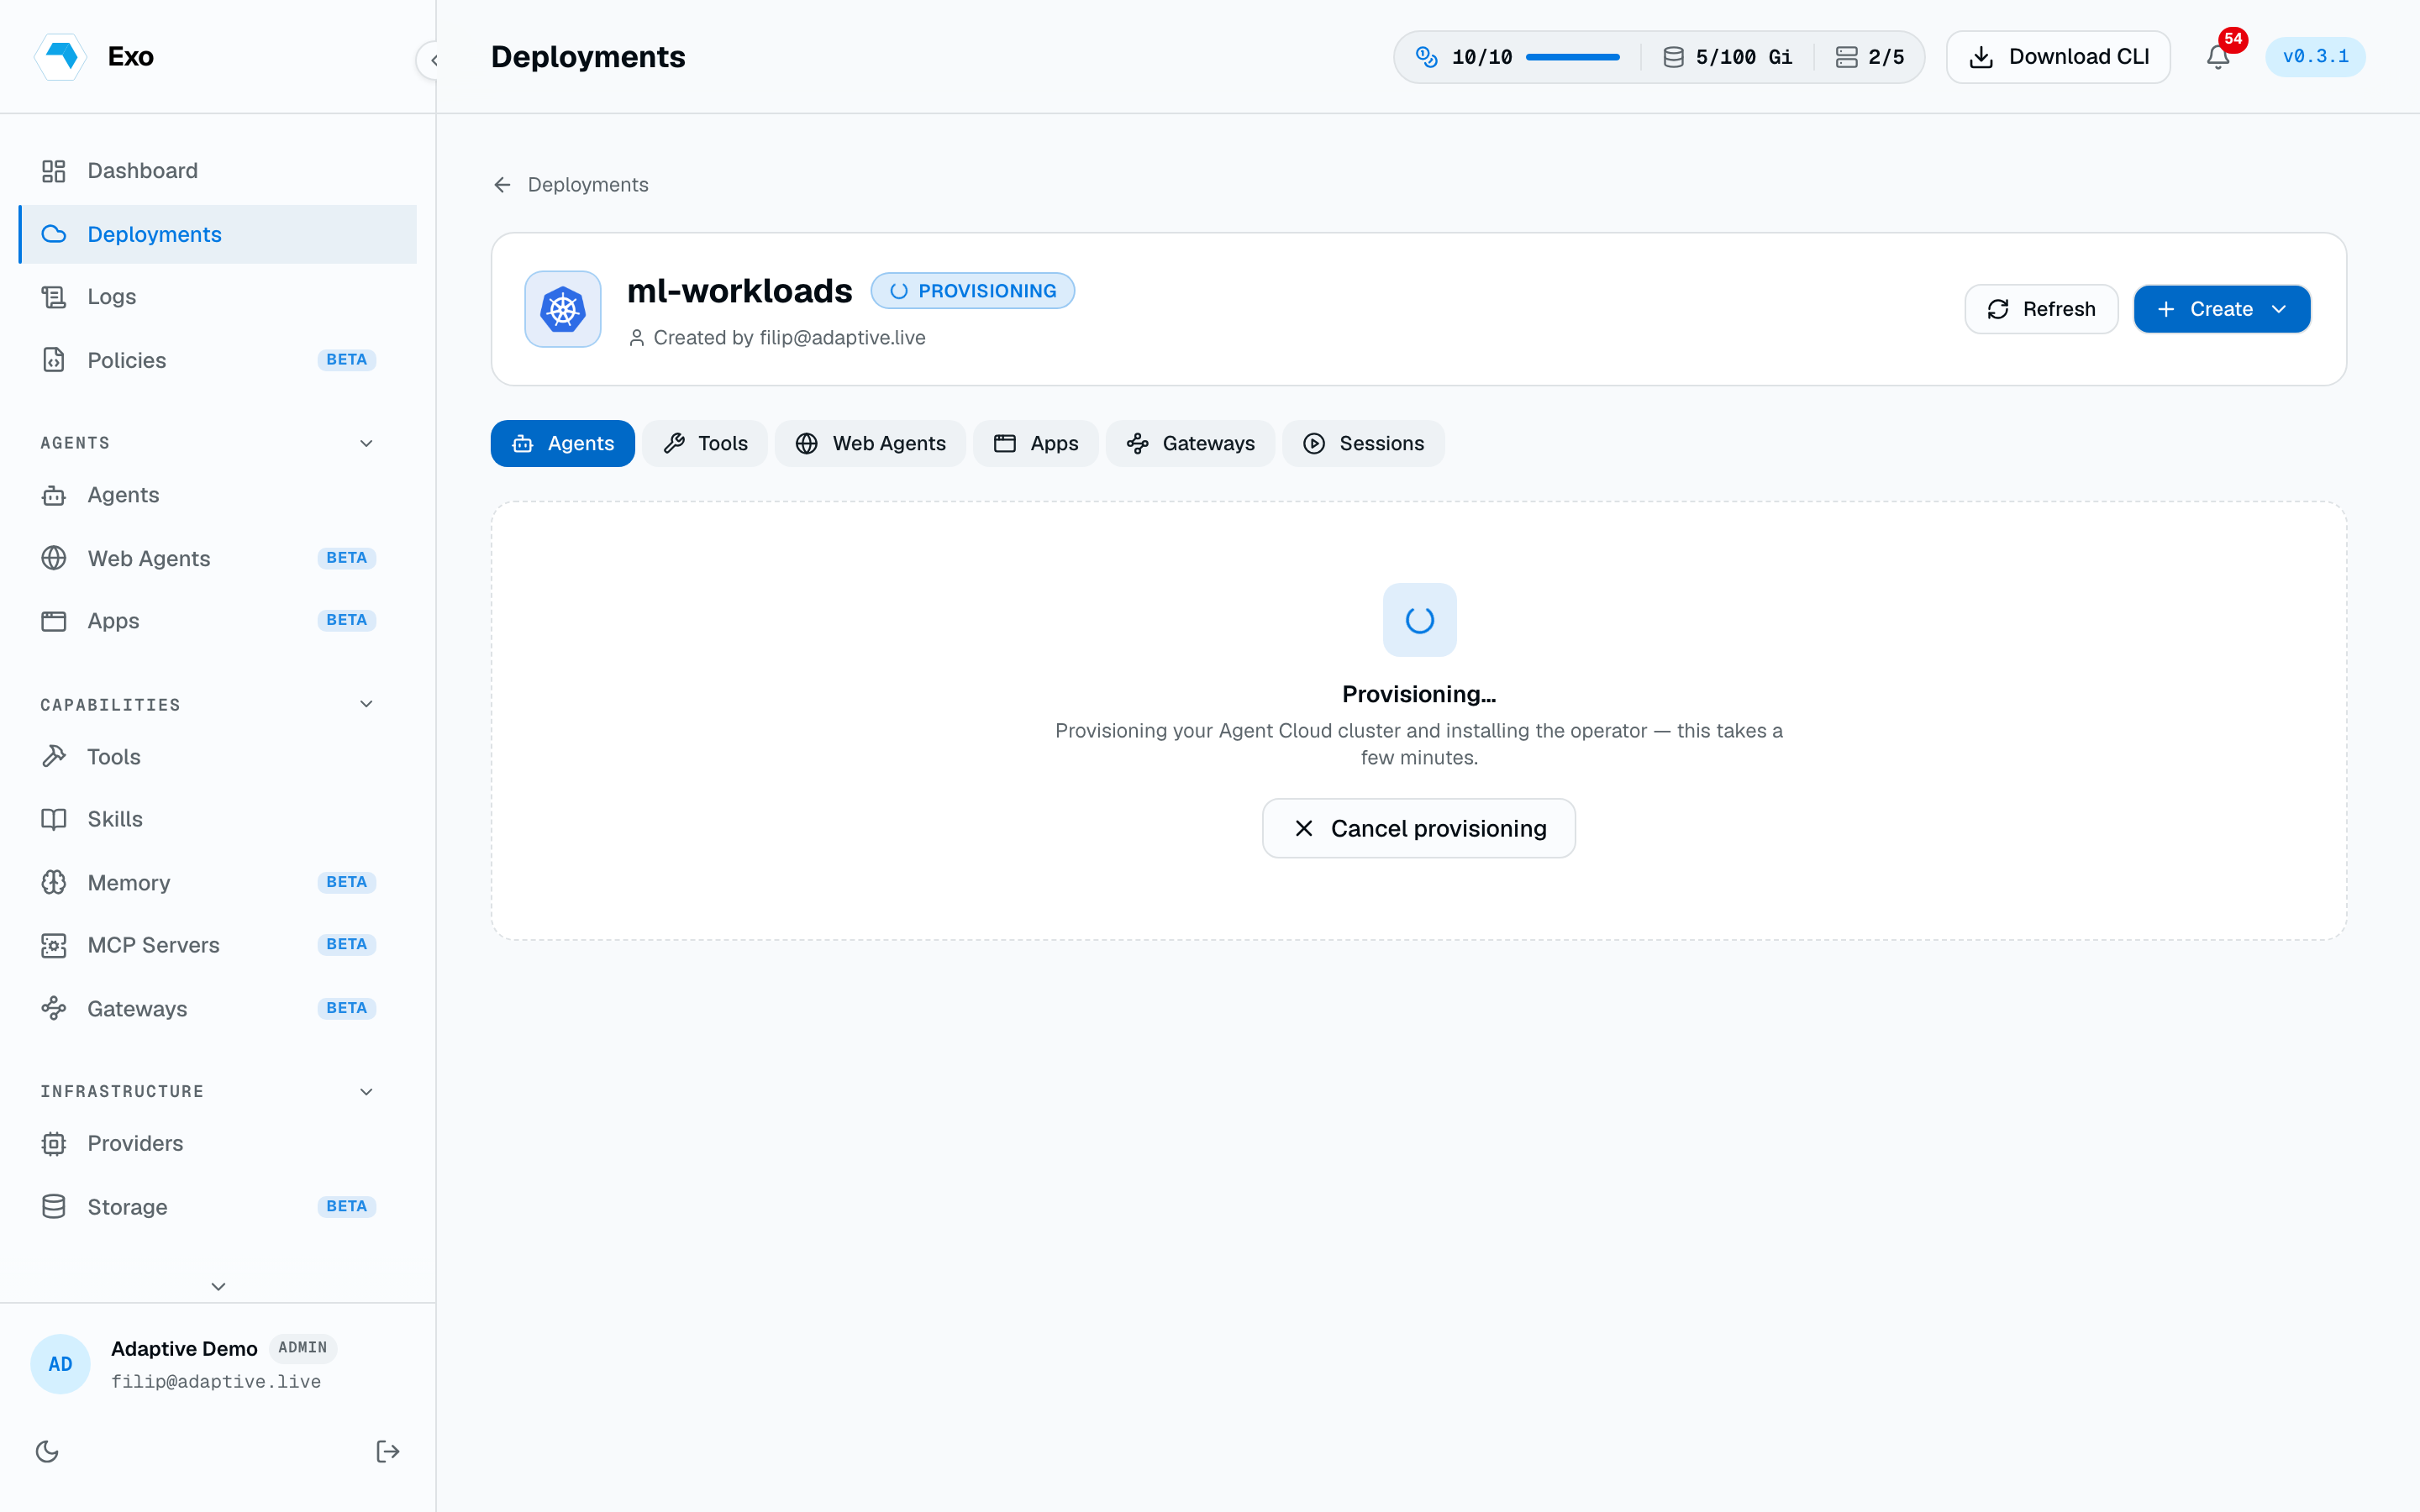
Task: Collapse the AGENTS section
Action: (366, 443)
